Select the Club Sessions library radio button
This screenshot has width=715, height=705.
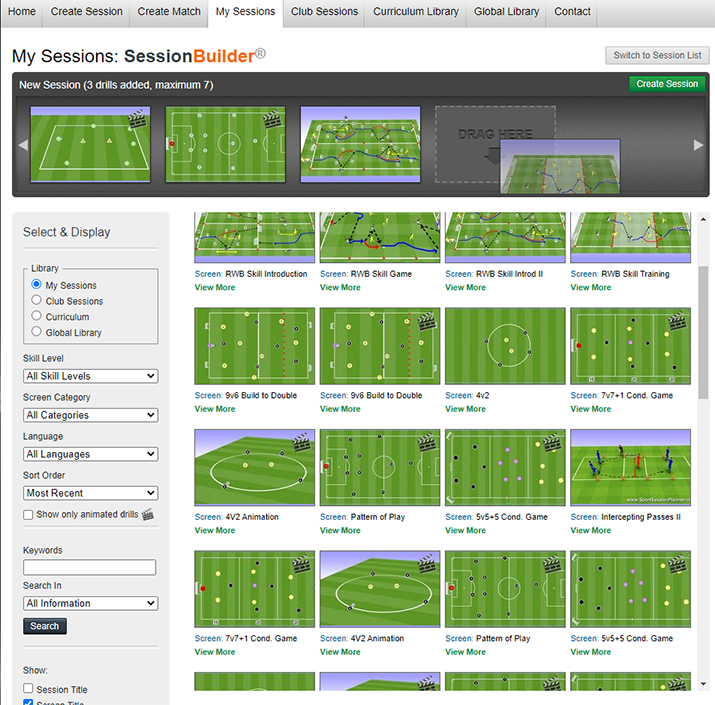point(37,300)
